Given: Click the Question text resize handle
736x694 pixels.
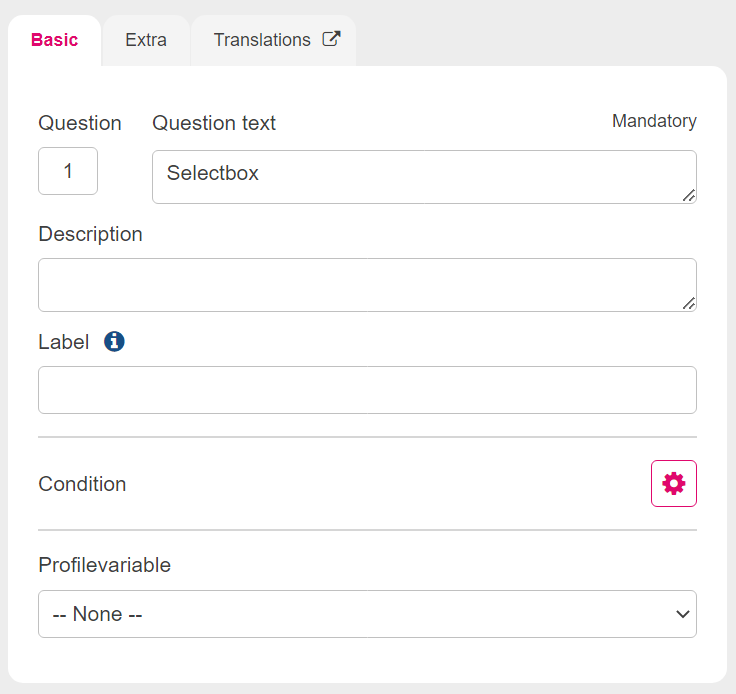Looking at the screenshot, I should (689, 195).
